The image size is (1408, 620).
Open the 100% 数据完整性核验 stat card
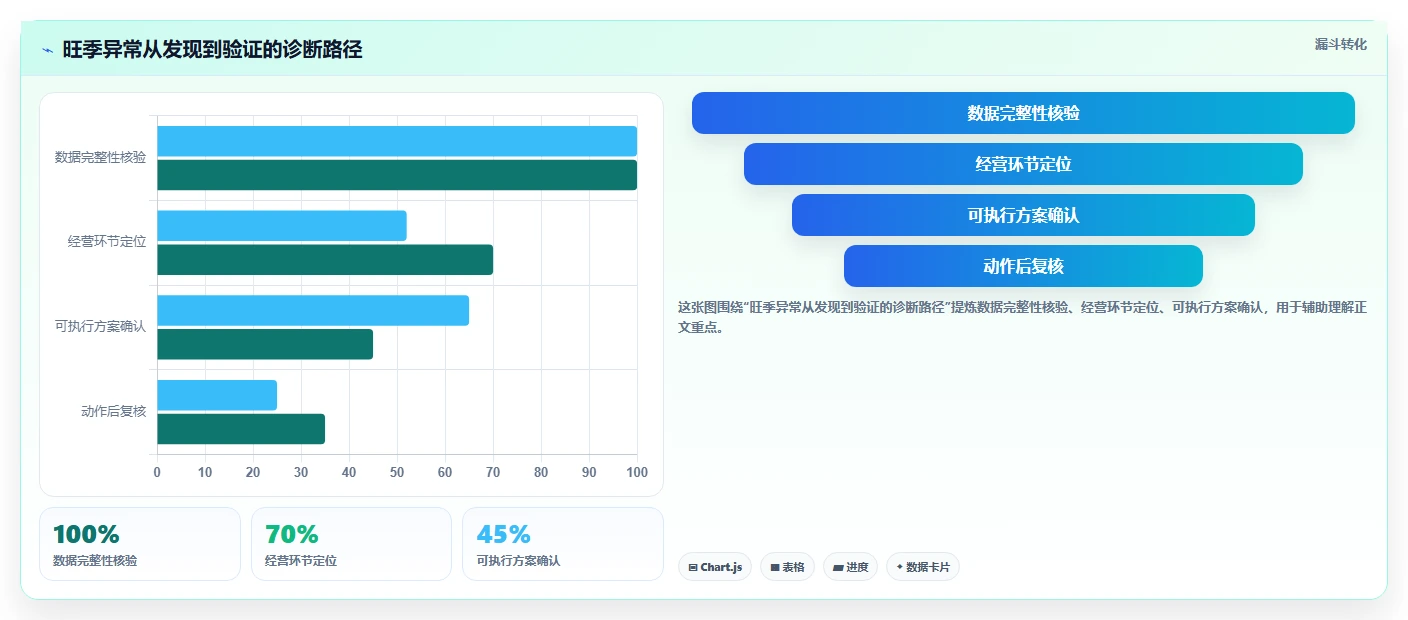click(140, 544)
